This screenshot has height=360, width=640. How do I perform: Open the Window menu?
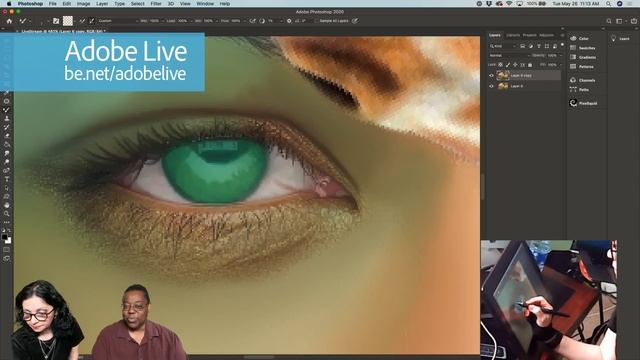click(x=205, y=4)
